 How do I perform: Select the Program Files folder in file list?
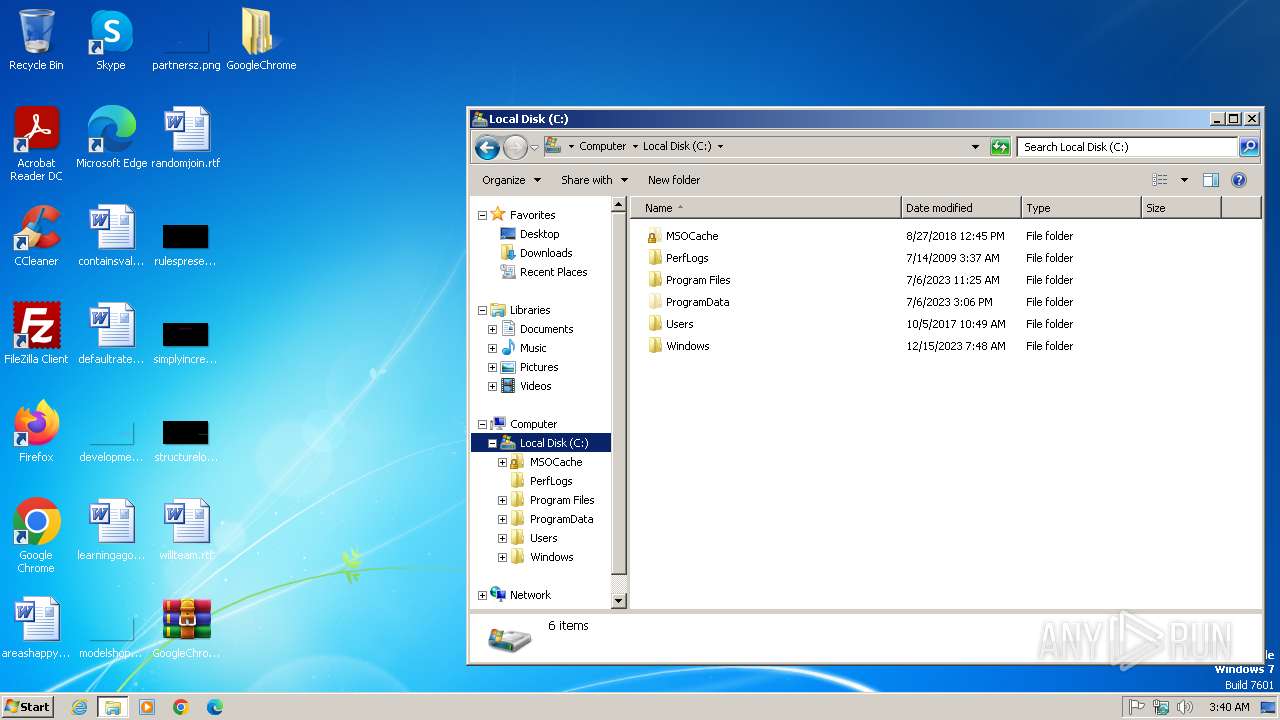click(x=689, y=280)
